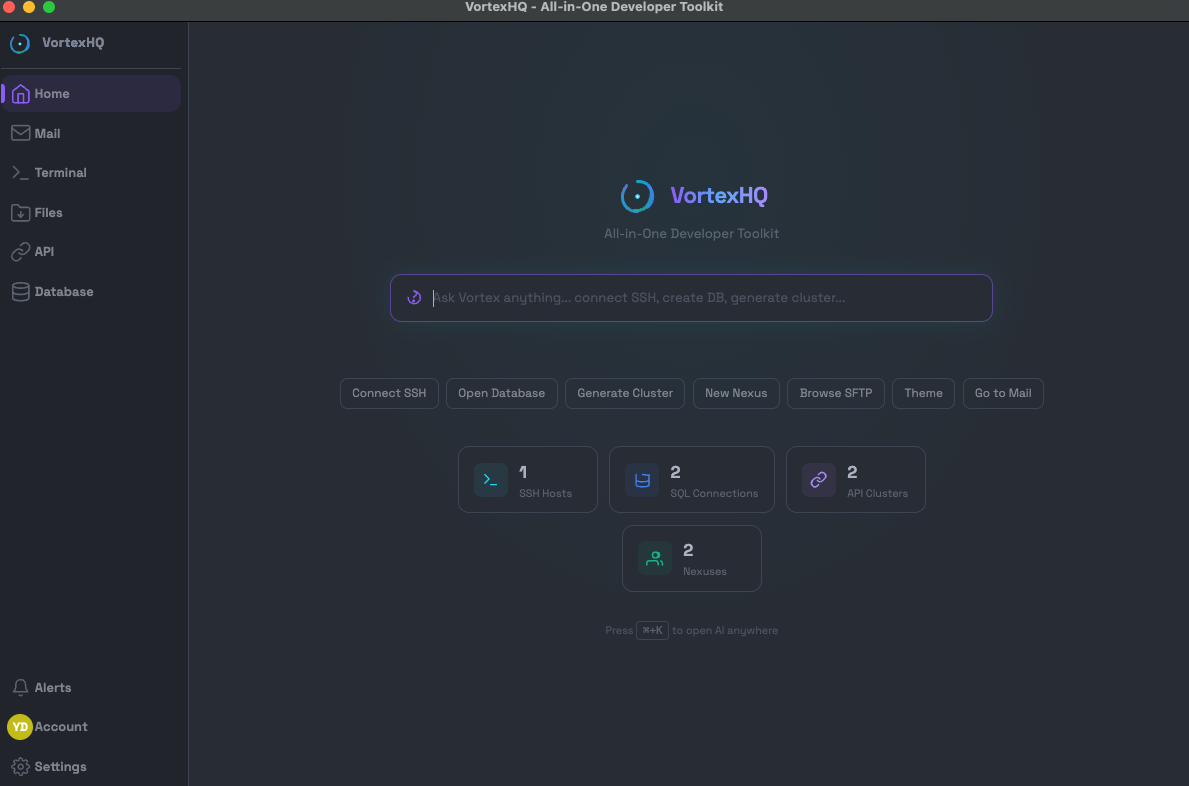Click the Alerts bell icon
The height and width of the screenshot is (786, 1189).
tap(20, 688)
